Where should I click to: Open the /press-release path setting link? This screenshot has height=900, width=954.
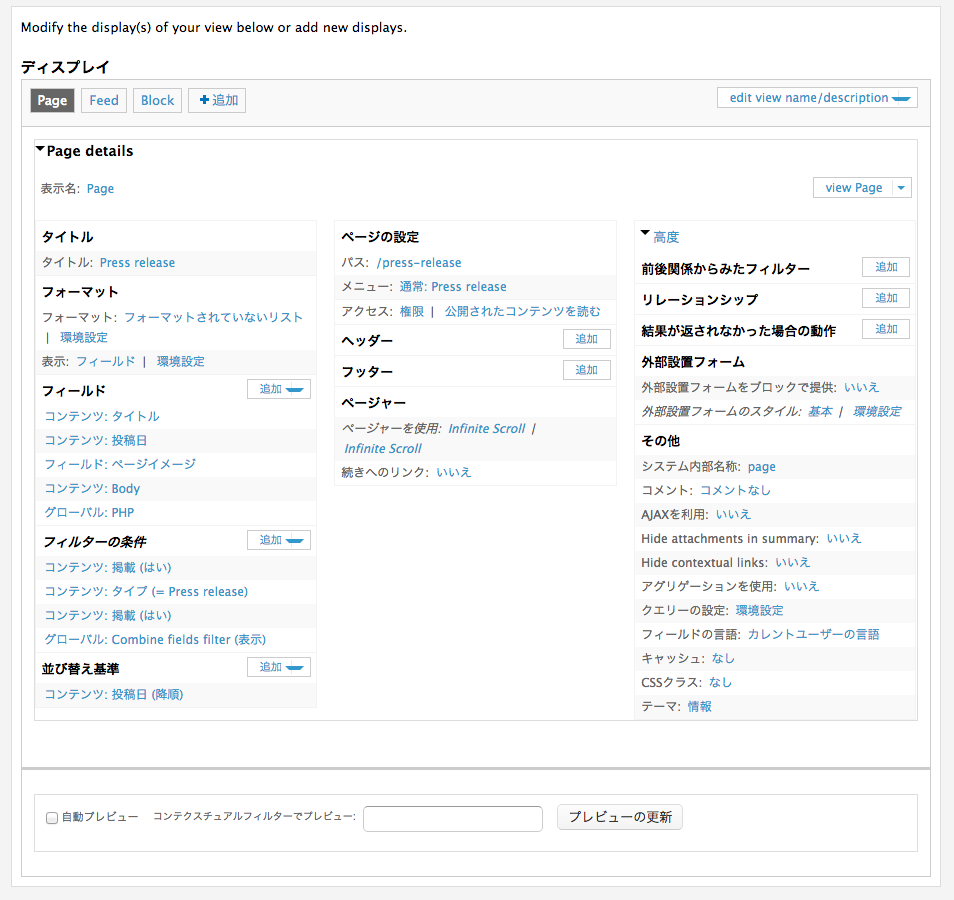(x=418, y=262)
